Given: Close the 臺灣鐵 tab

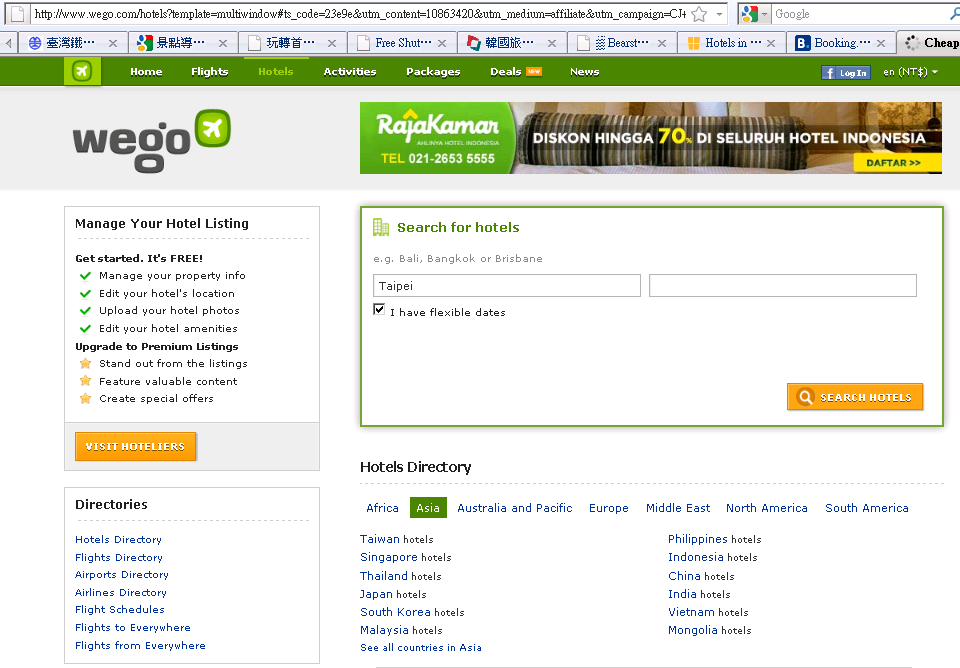Looking at the screenshot, I should [x=113, y=43].
